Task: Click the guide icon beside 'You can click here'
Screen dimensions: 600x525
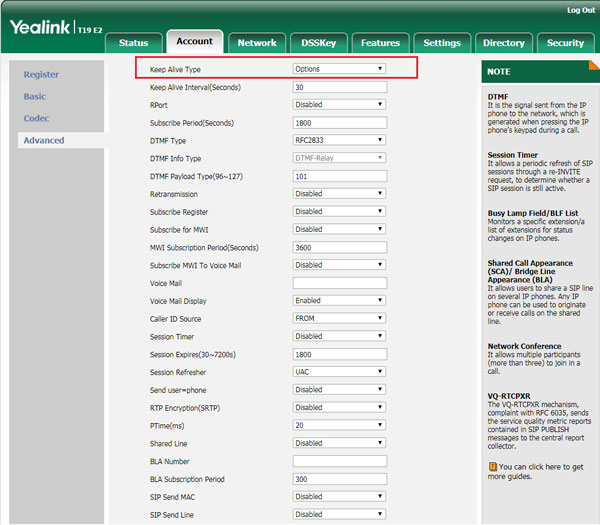Action: click(x=492, y=466)
